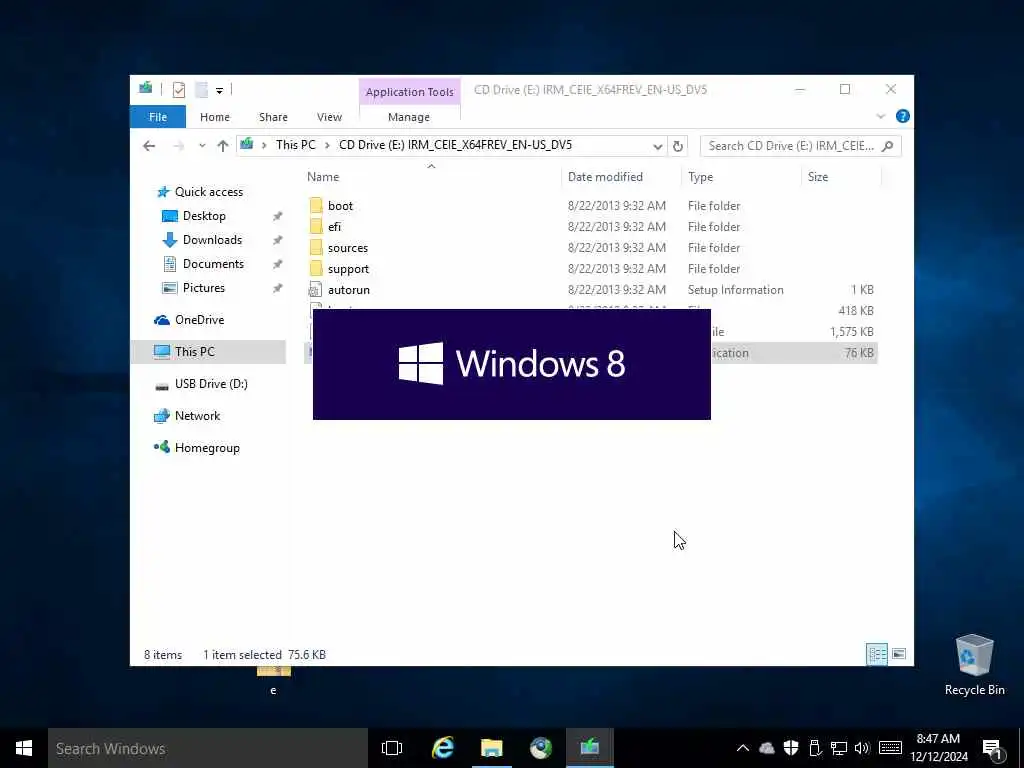Image resolution: width=1024 pixels, height=768 pixels.
Task: Click This PC in the address bar
Action: pos(295,145)
